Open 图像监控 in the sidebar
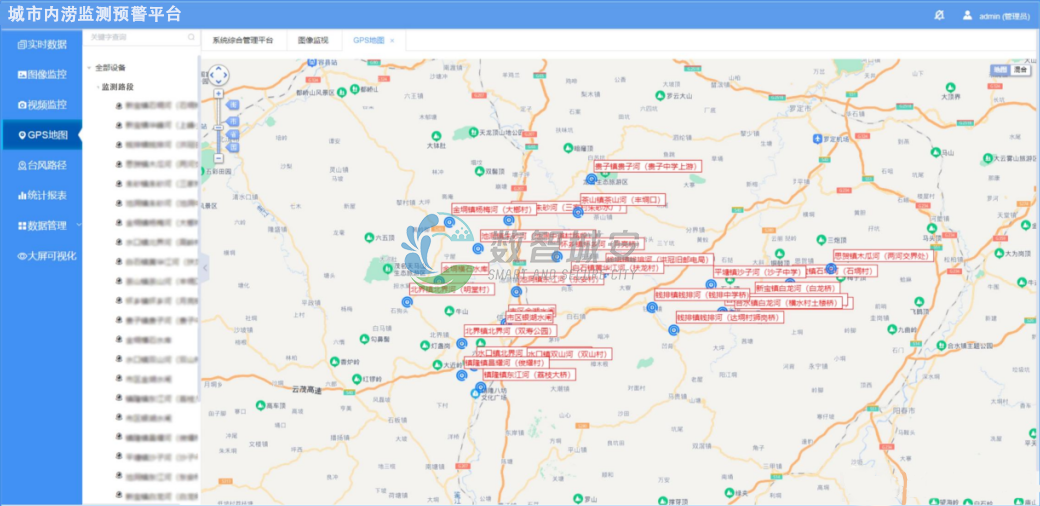1040x506 pixels. (42, 74)
